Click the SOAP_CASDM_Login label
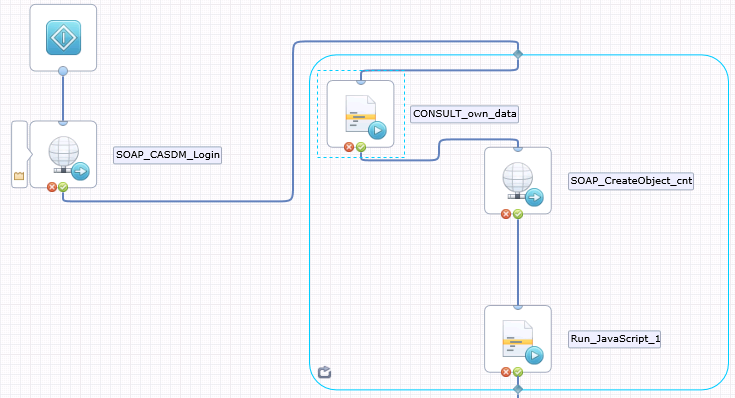The width and height of the screenshot is (735, 398). (168, 155)
